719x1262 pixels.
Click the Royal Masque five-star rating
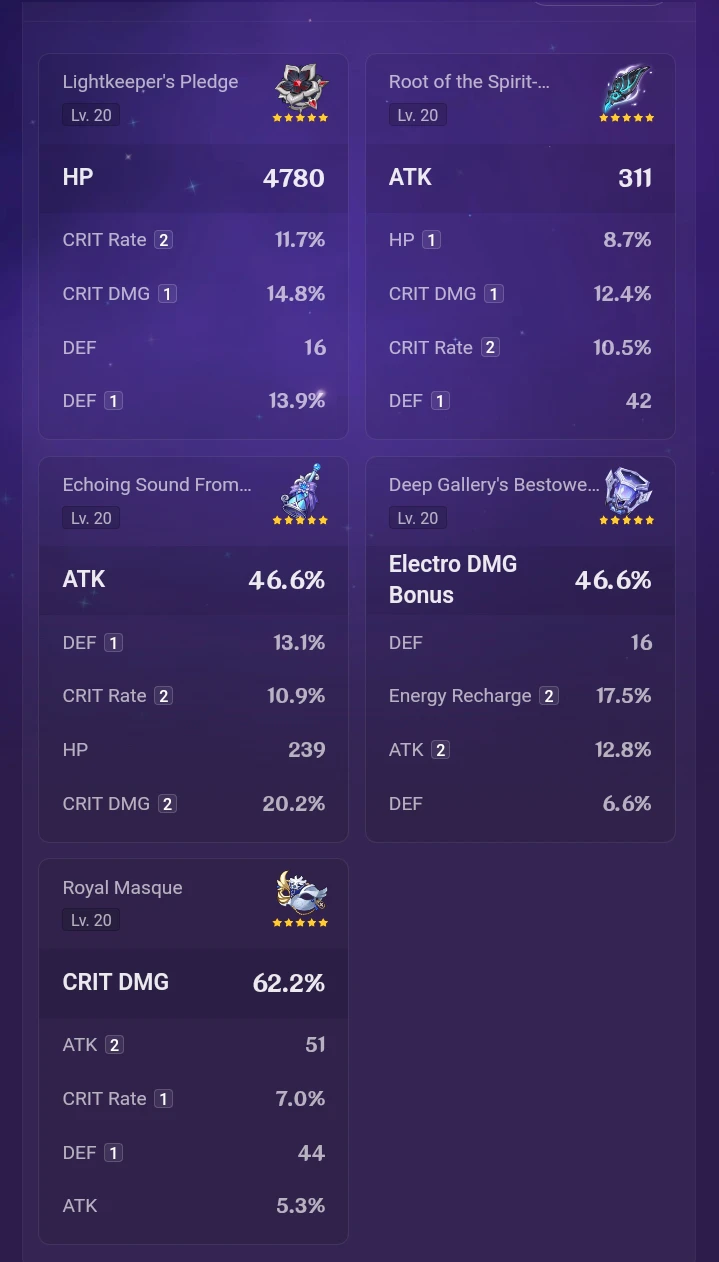tap(300, 922)
